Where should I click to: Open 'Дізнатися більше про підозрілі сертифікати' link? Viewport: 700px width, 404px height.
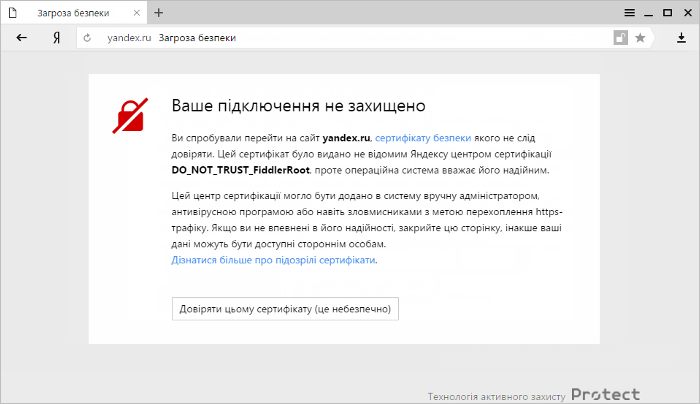click(273, 260)
